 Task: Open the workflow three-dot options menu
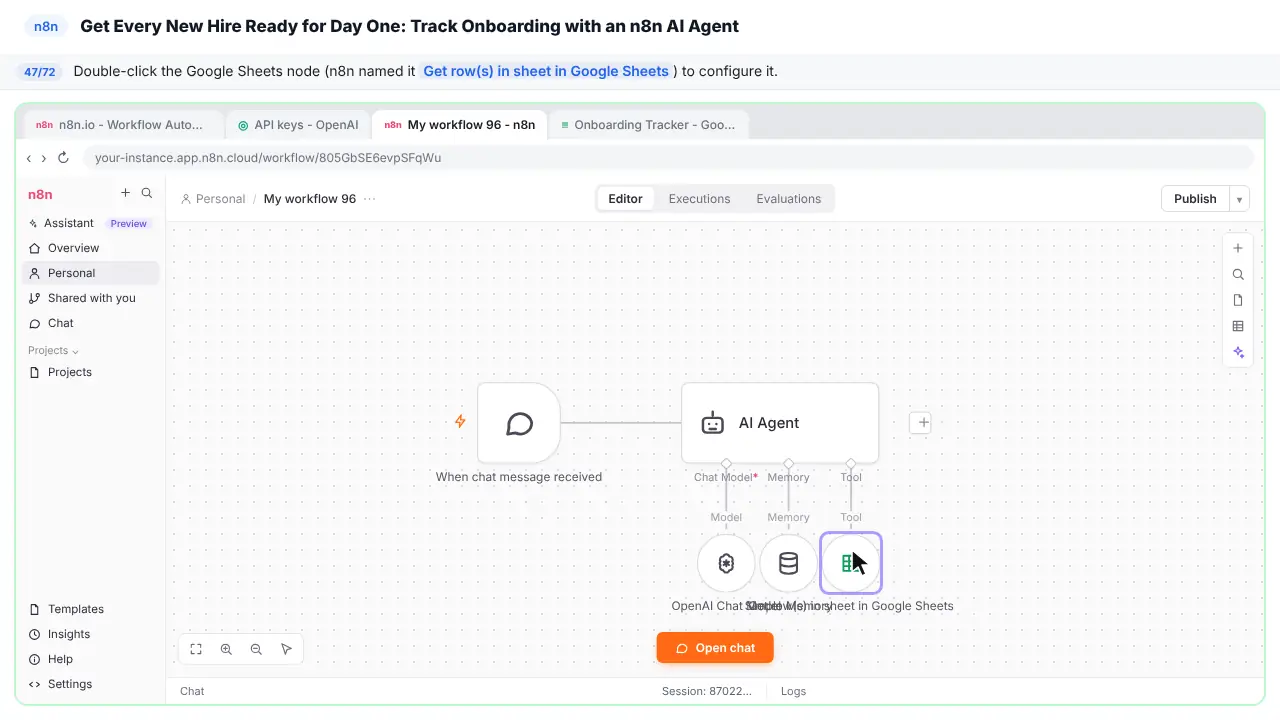[x=370, y=199]
